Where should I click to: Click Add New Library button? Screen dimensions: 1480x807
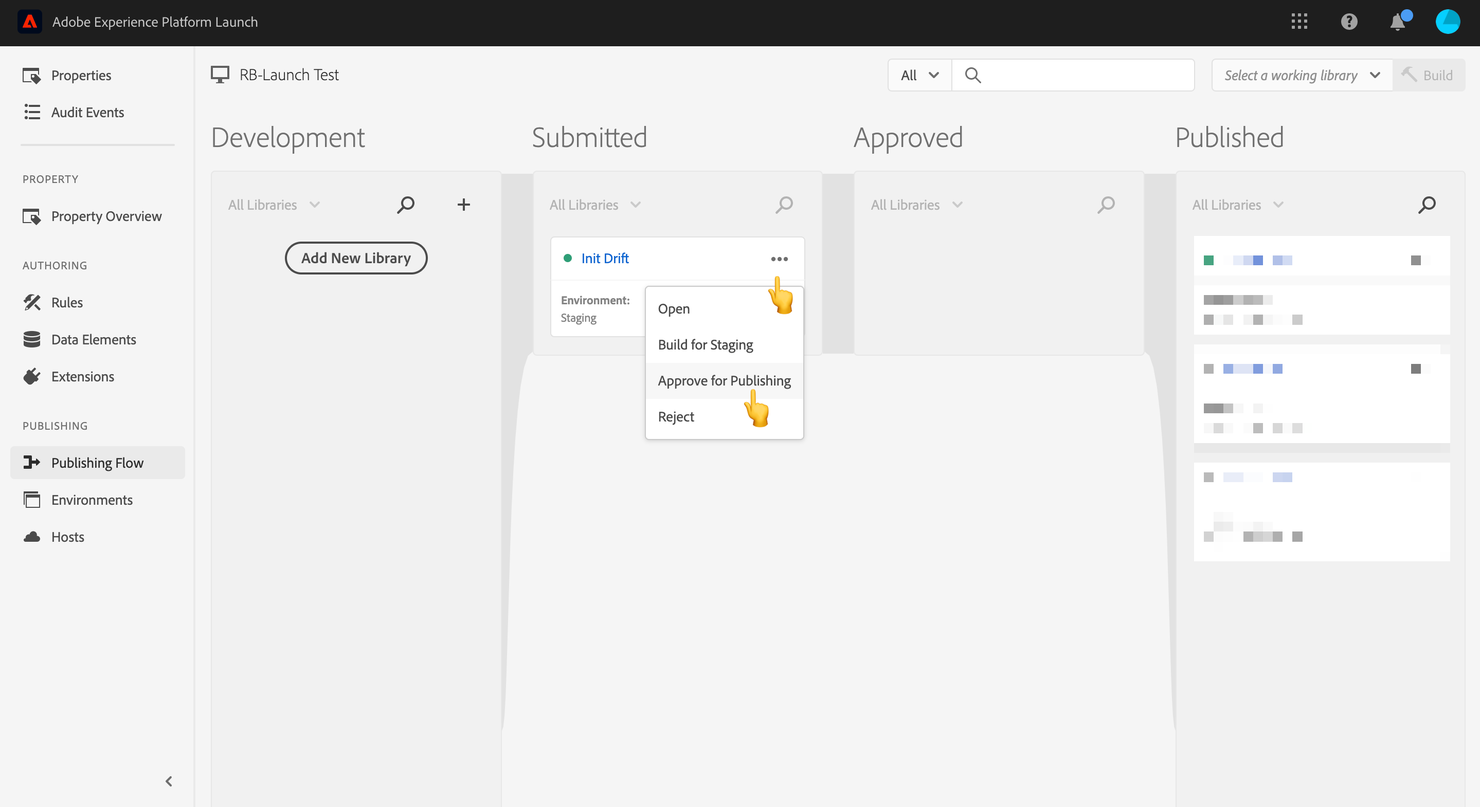(x=356, y=258)
